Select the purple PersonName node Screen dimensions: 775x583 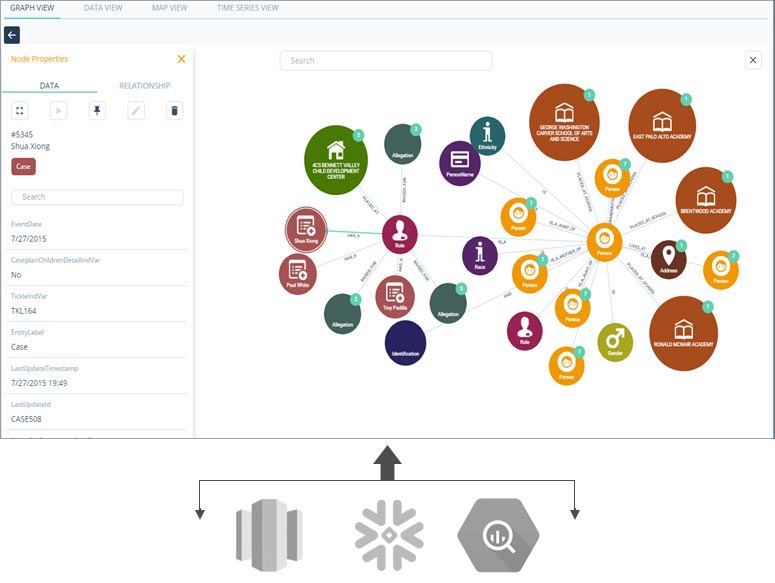pos(460,164)
